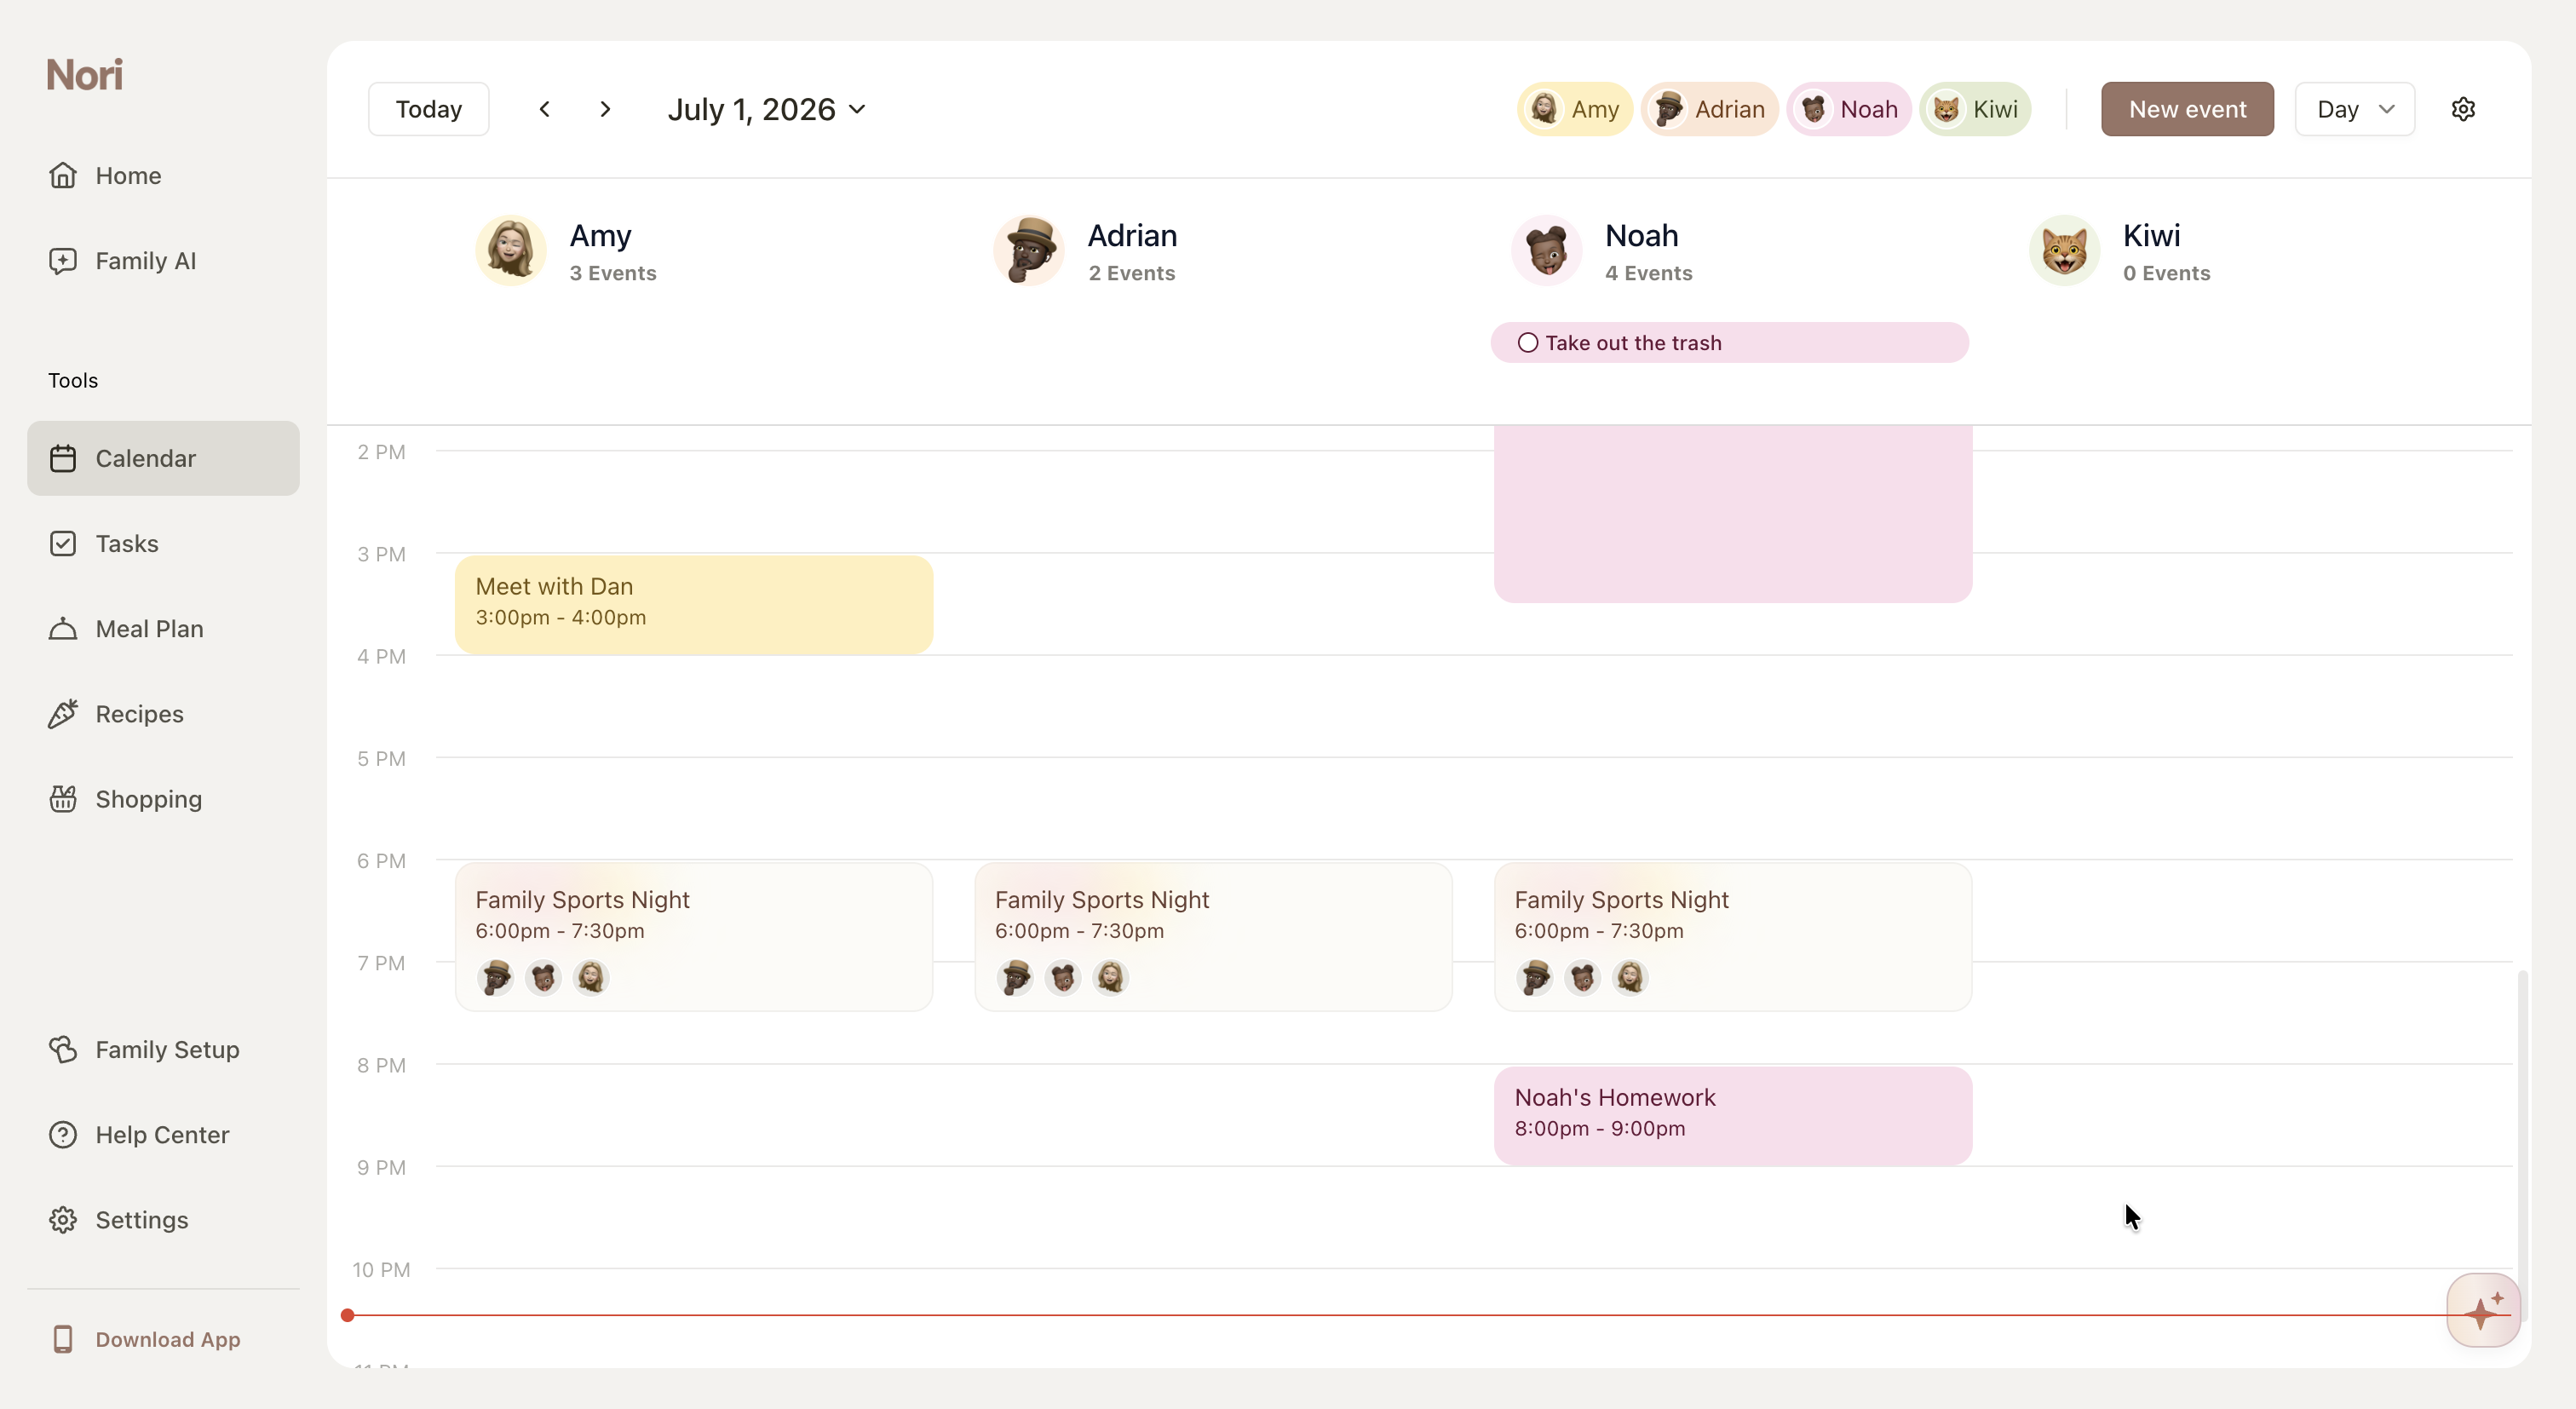Click the 4 Events label under Noah
The width and height of the screenshot is (2576, 1409).
coord(1649,274)
